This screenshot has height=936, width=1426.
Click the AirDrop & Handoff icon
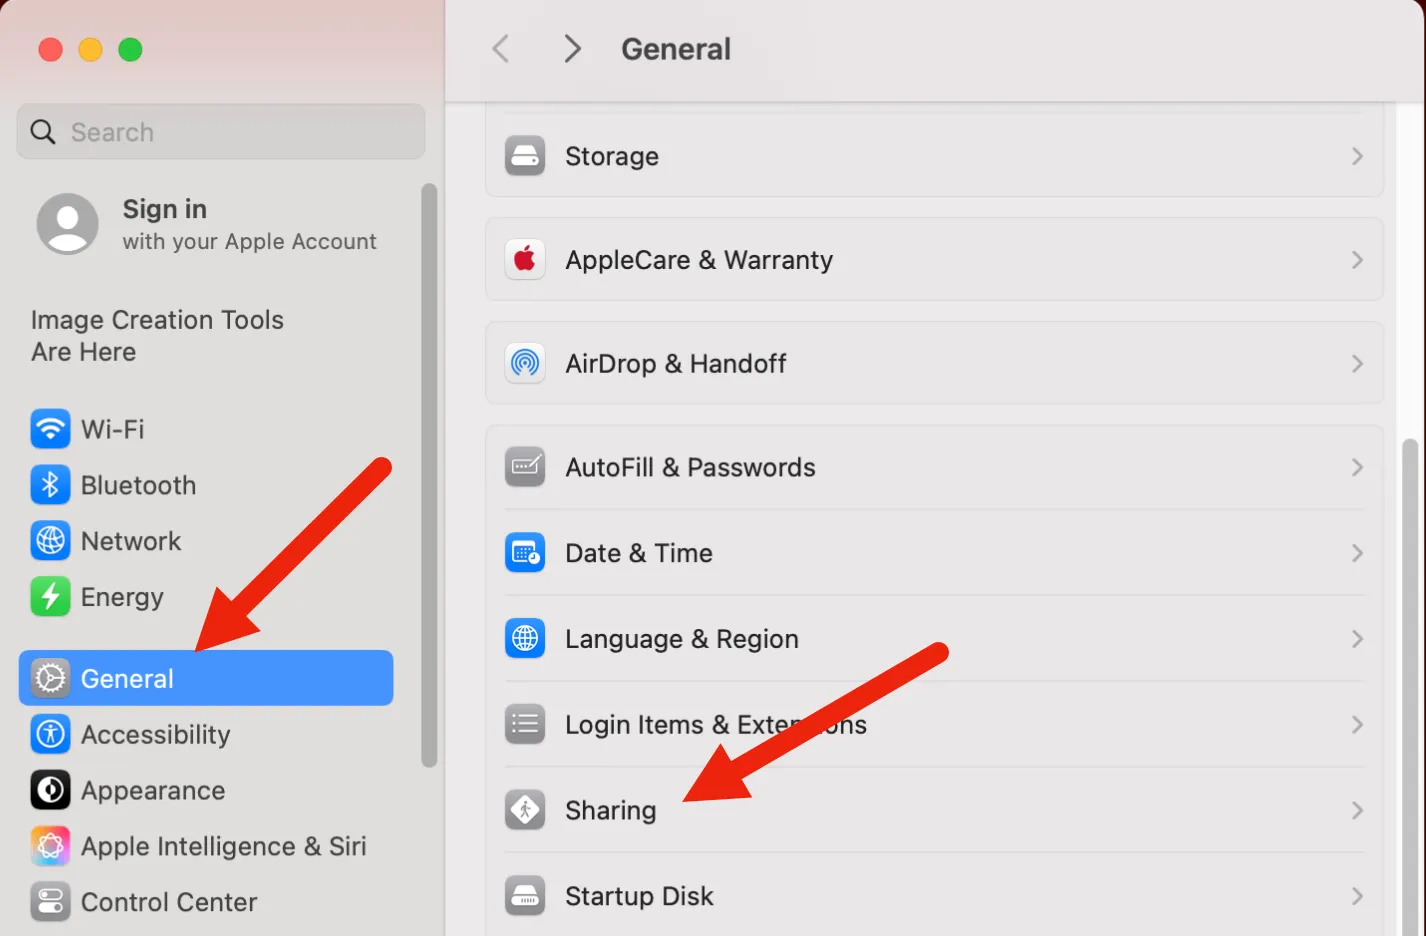coord(525,363)
